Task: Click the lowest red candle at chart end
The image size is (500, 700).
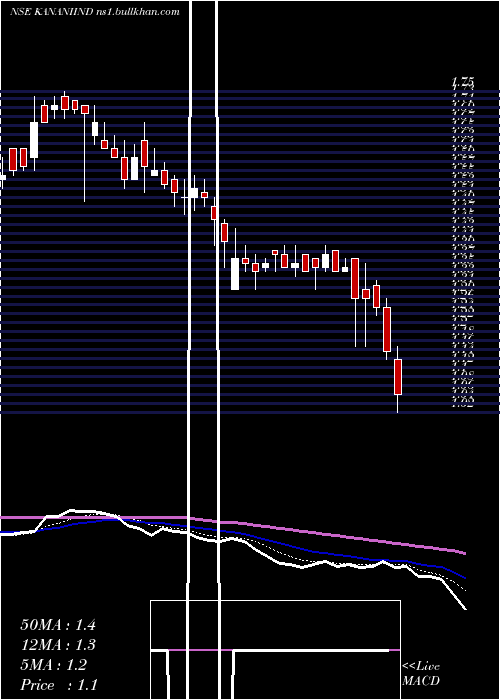Action: 398,377
